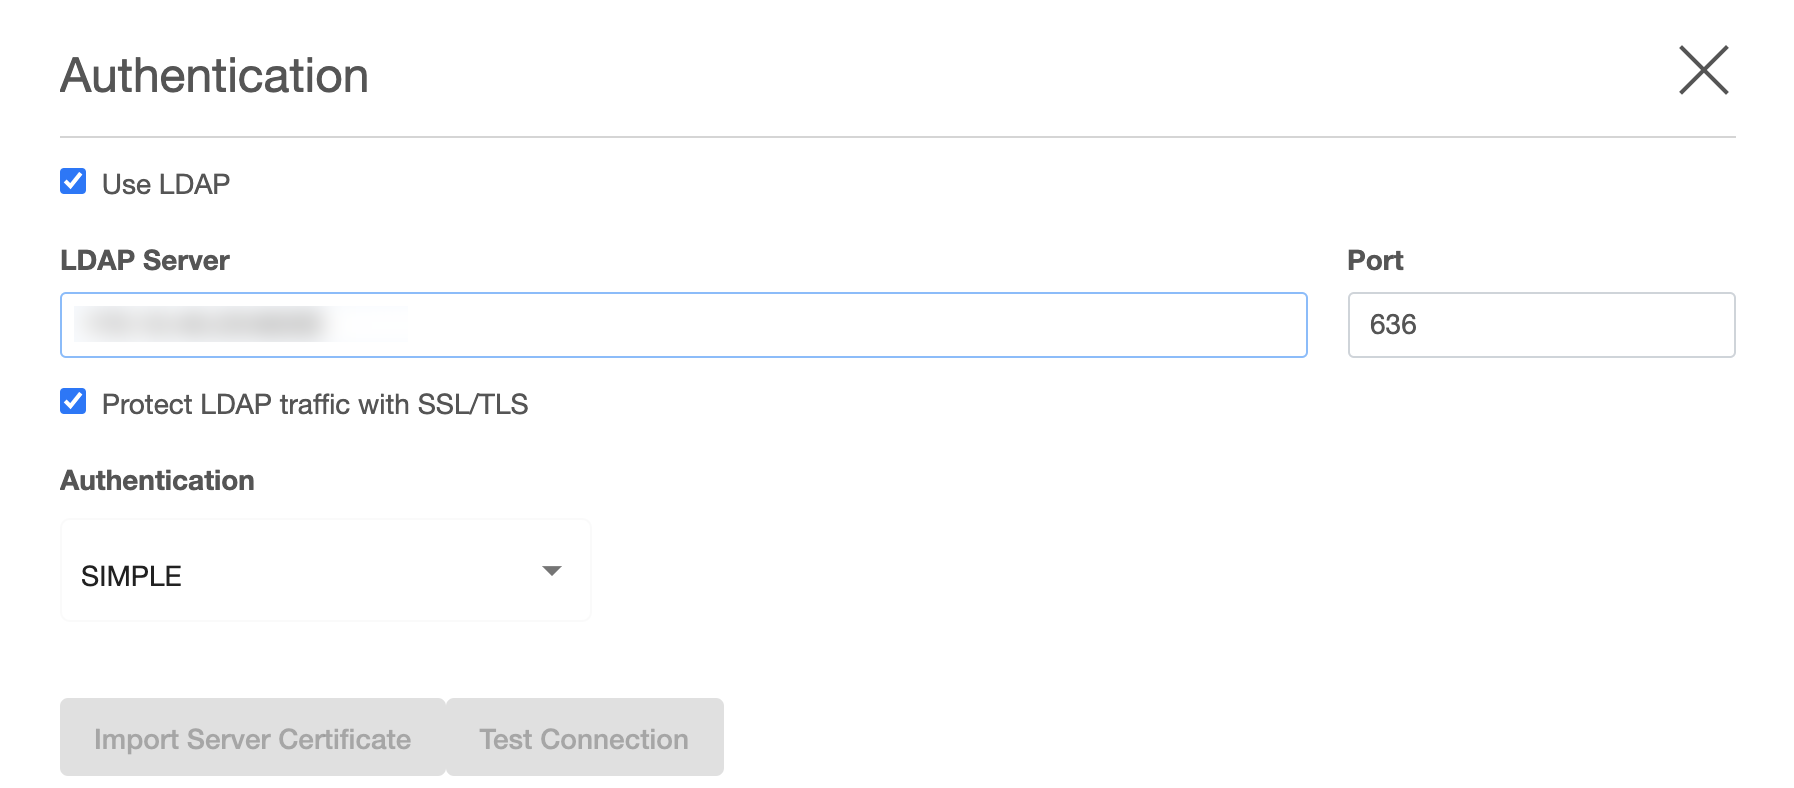Click the bold 'Authentication' field label
Screen dimensions: 1794x788
pos(157,480)
